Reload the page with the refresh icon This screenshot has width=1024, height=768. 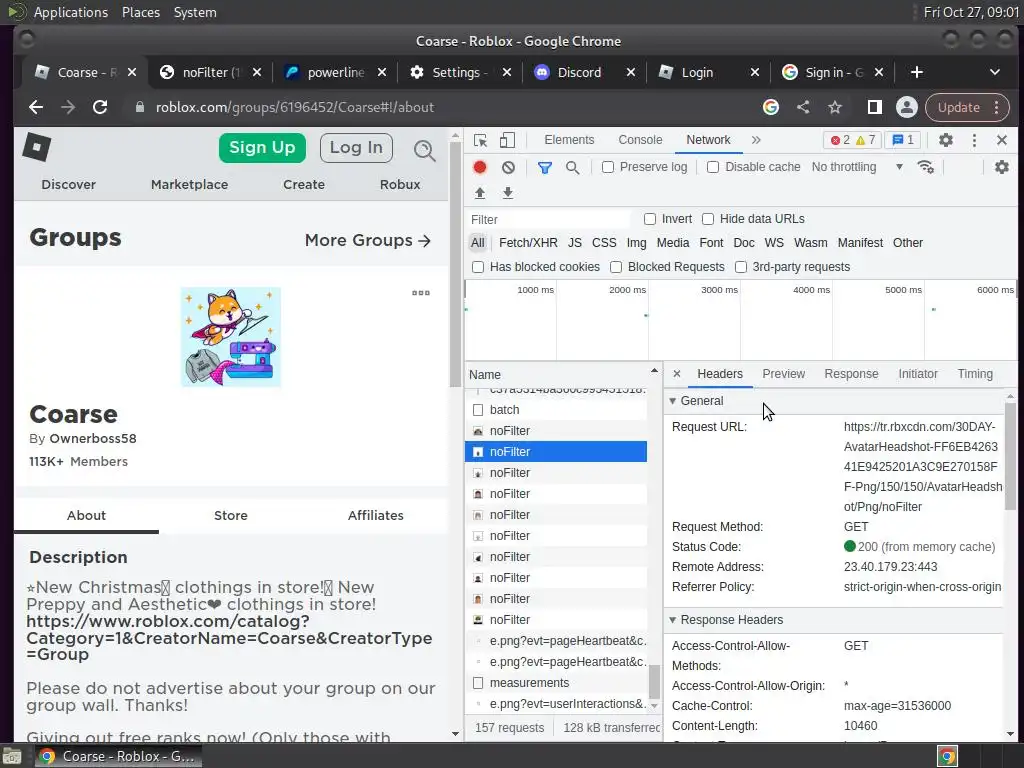[99, 107]
